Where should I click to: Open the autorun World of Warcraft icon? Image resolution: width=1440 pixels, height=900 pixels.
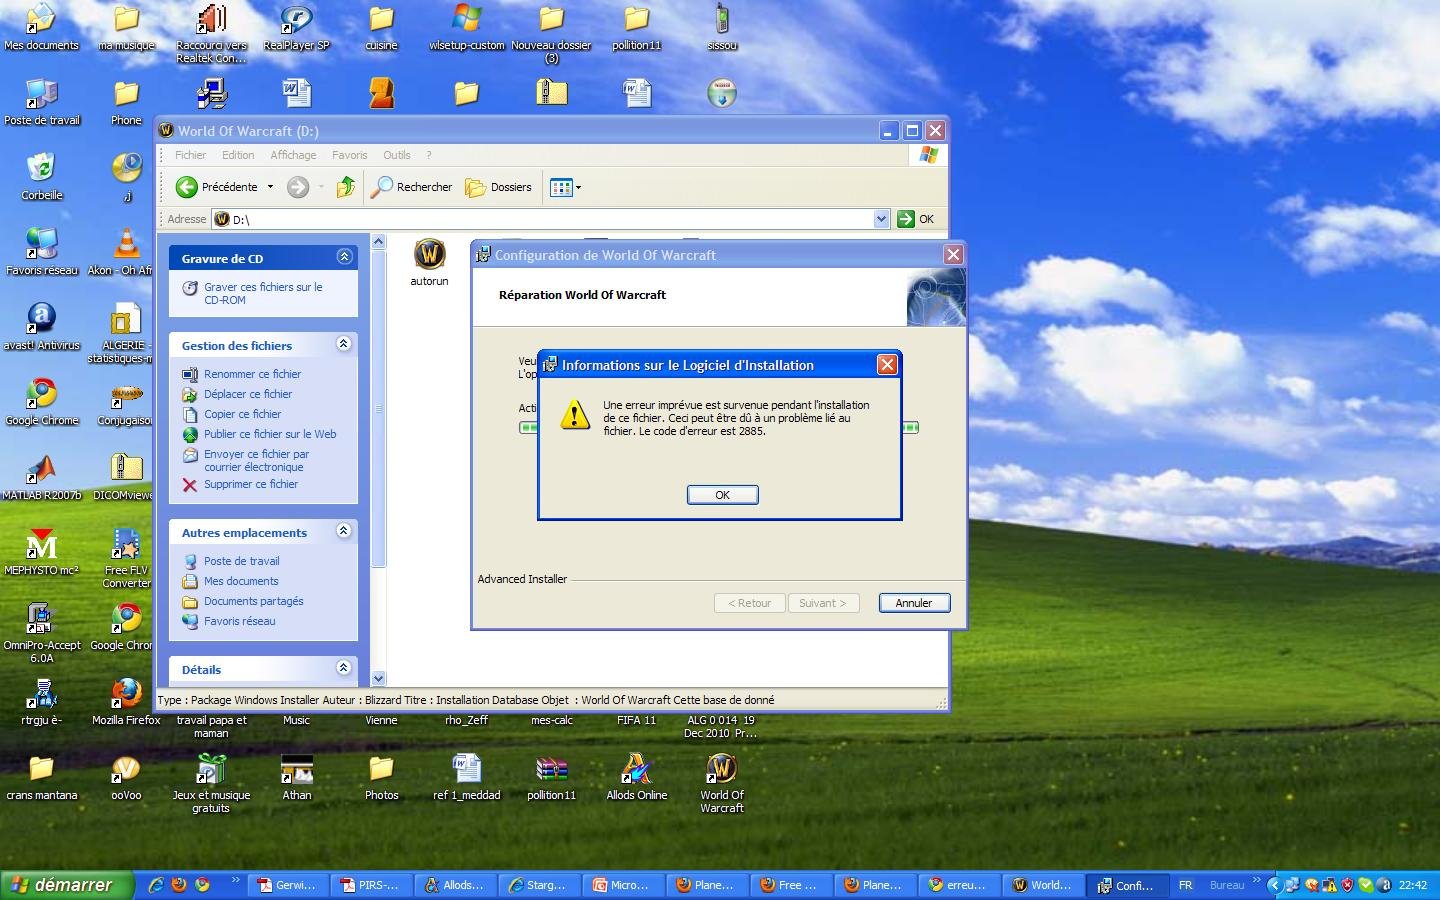click(429, 256)
